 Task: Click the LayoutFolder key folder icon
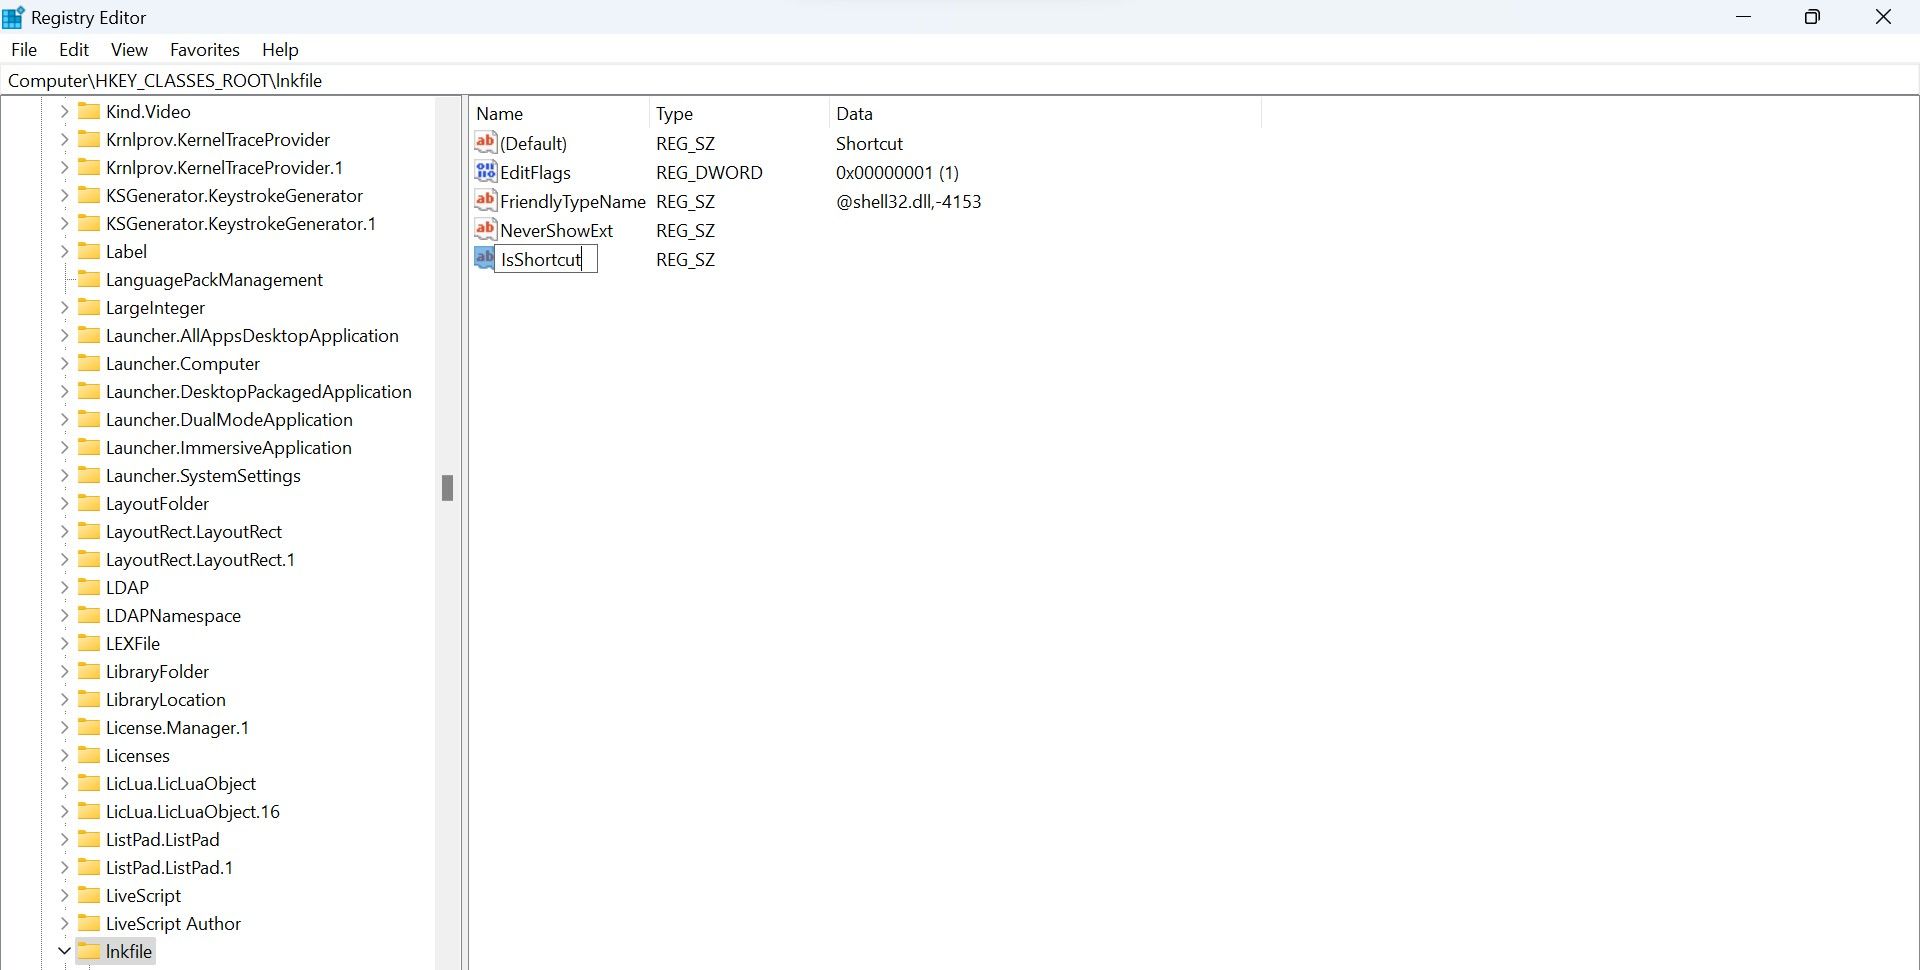coord(89,503)
